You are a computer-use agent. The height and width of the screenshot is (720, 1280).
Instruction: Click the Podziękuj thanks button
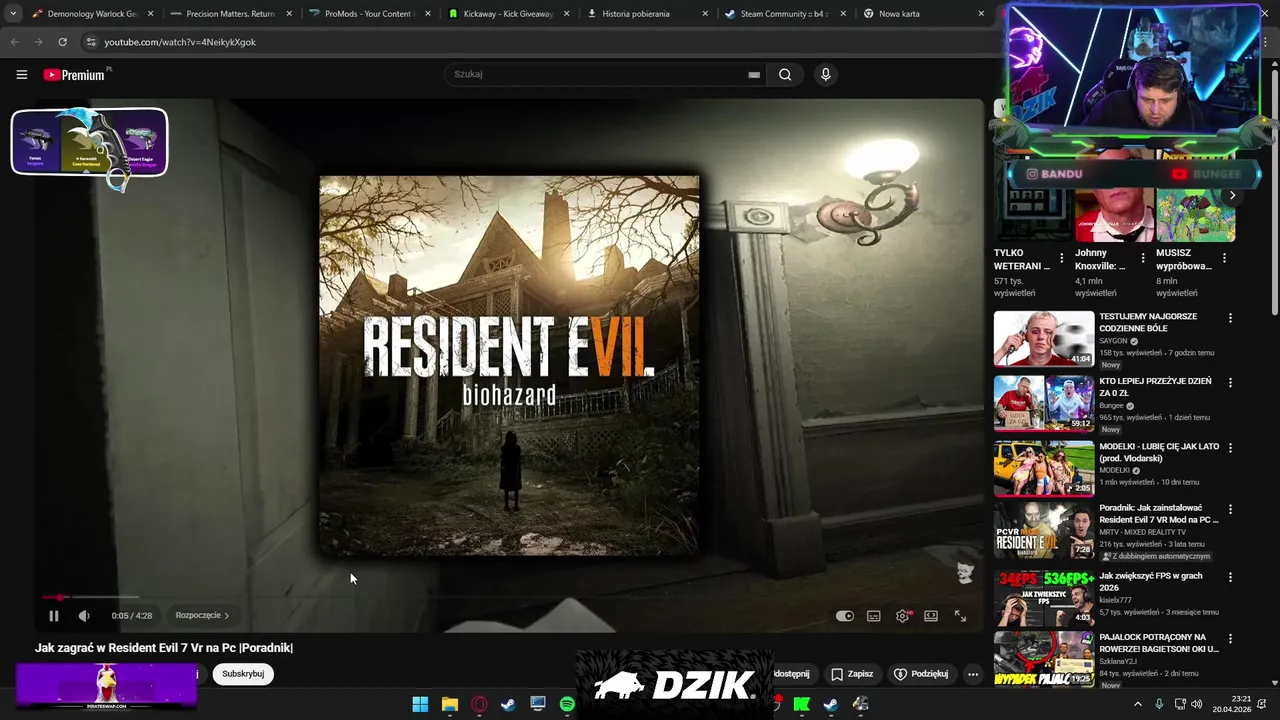(921, 674)
